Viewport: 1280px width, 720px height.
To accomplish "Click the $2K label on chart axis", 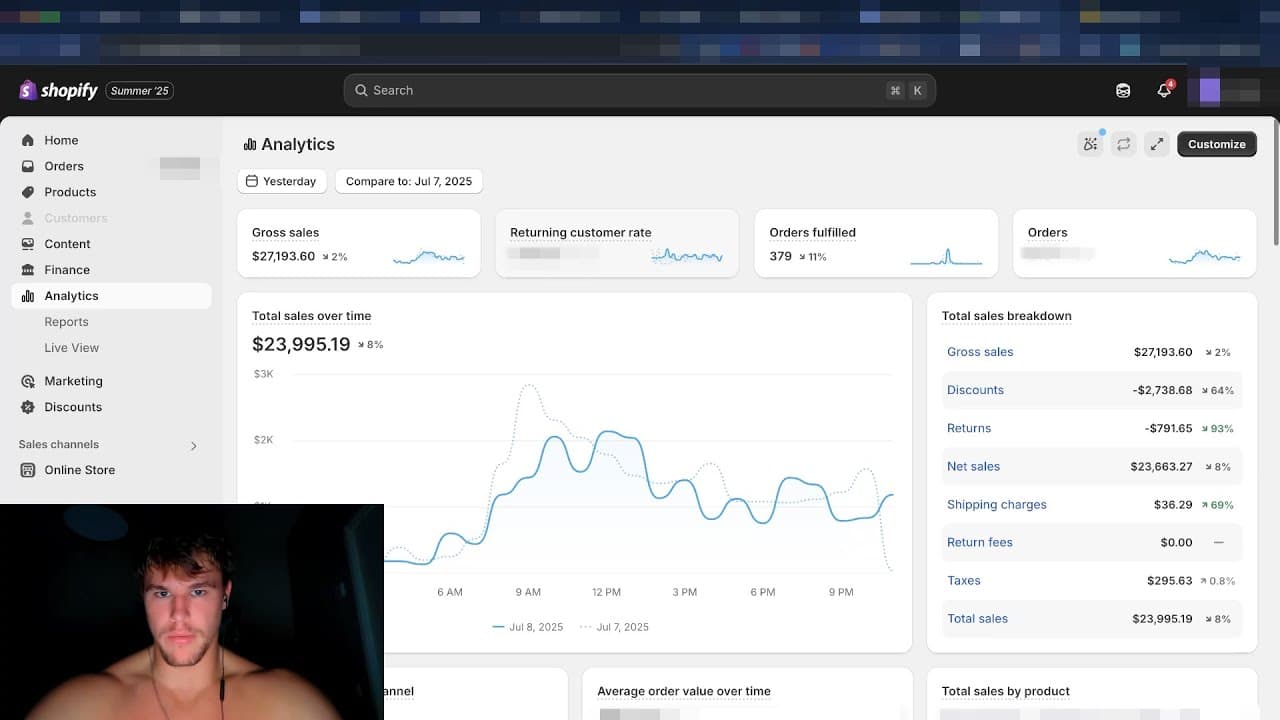I will (x=263, y=440).
